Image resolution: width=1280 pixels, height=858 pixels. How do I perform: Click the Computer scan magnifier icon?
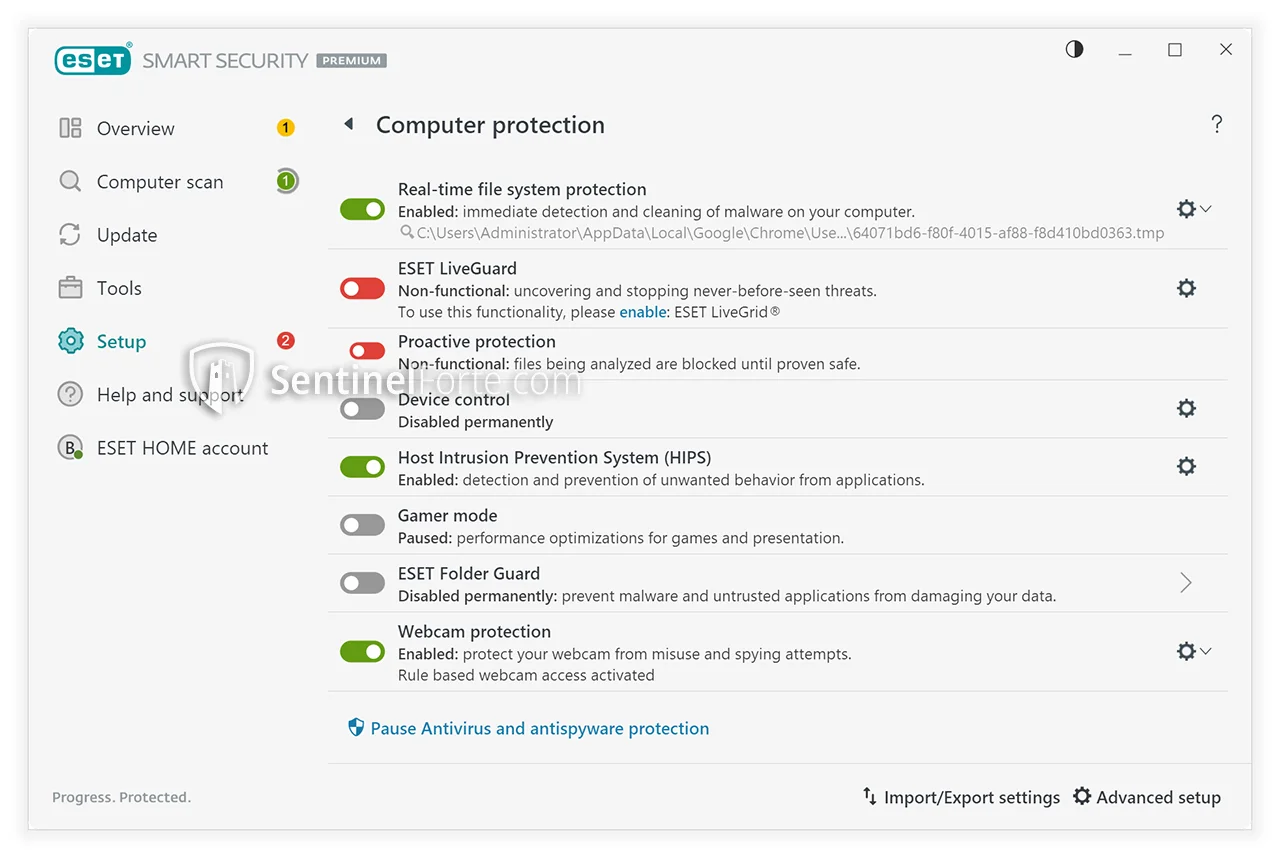pyautogui.click(x=70, y=182)
